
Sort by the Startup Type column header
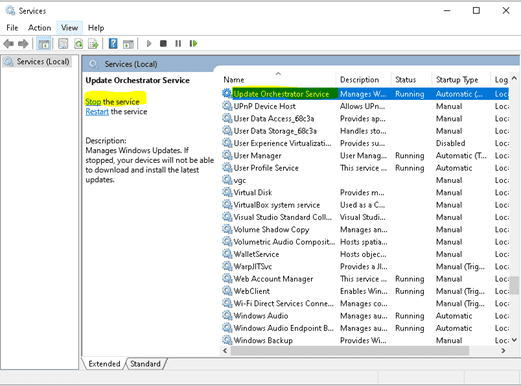[x=462, y=80]
